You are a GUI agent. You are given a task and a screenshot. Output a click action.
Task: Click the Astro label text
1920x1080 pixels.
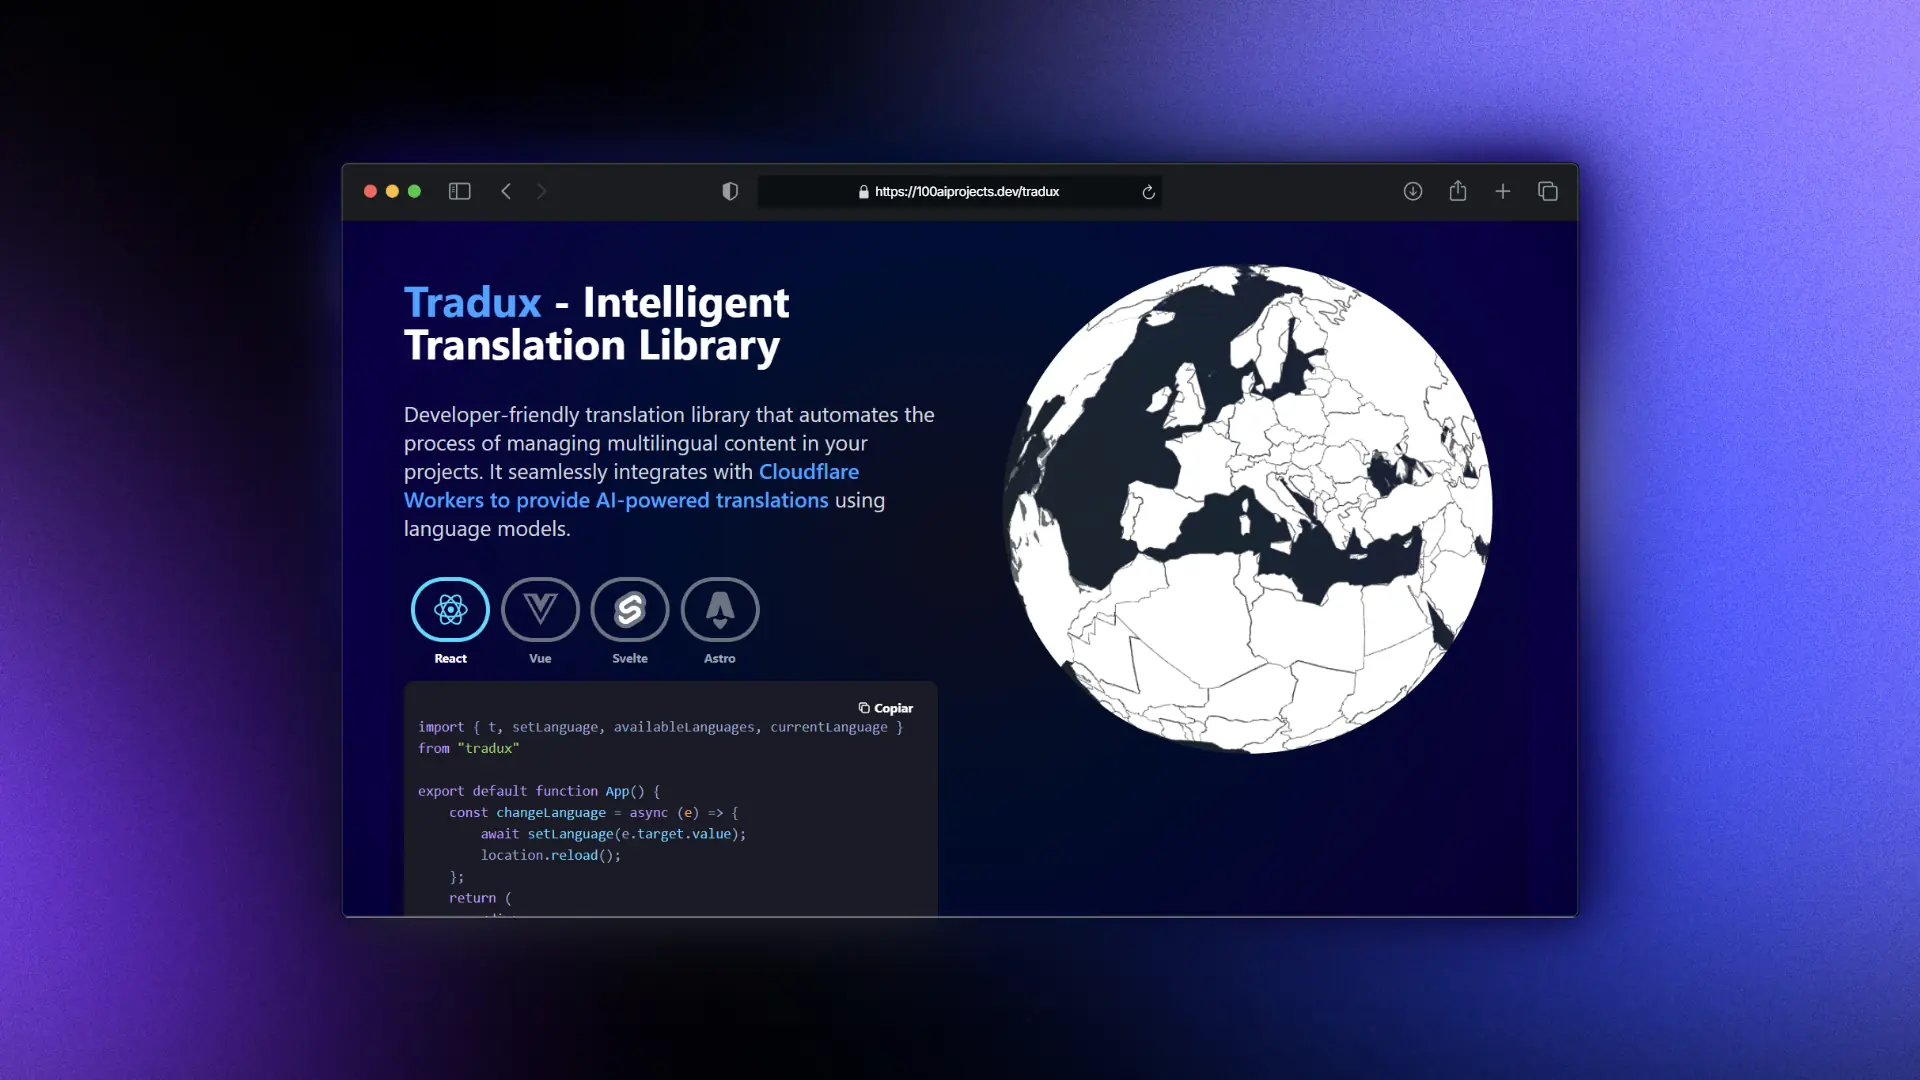click(x=720, y=659)
